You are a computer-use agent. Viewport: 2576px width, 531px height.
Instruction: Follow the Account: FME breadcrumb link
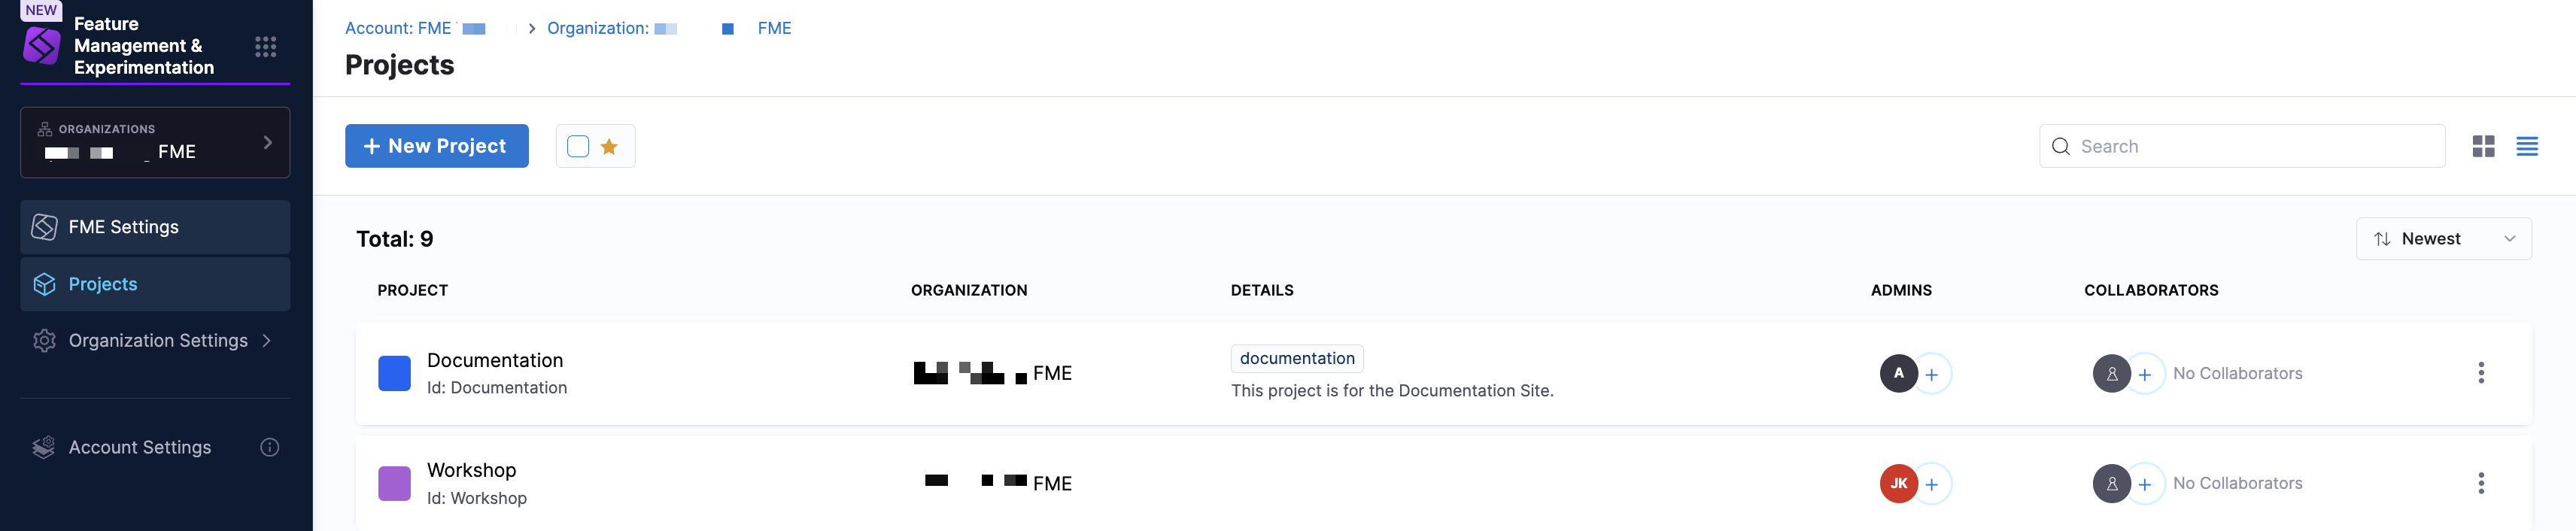point(415,28)
